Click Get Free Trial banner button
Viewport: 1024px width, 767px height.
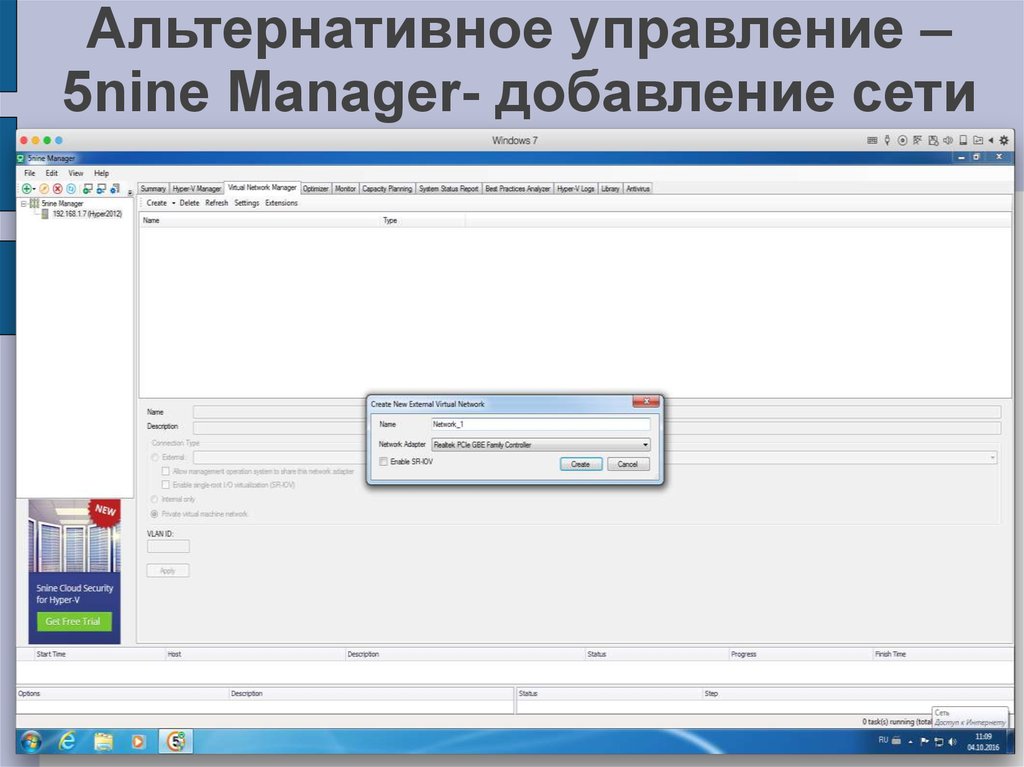coord(74,621)
